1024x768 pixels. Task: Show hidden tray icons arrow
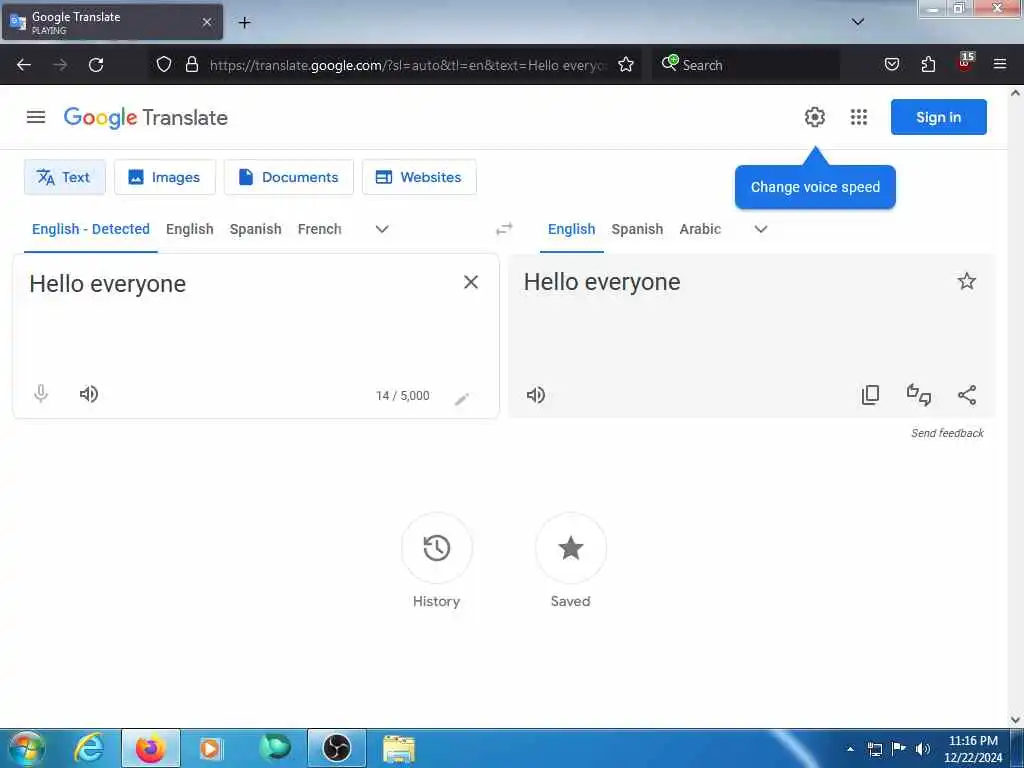[x=850, y=749]
